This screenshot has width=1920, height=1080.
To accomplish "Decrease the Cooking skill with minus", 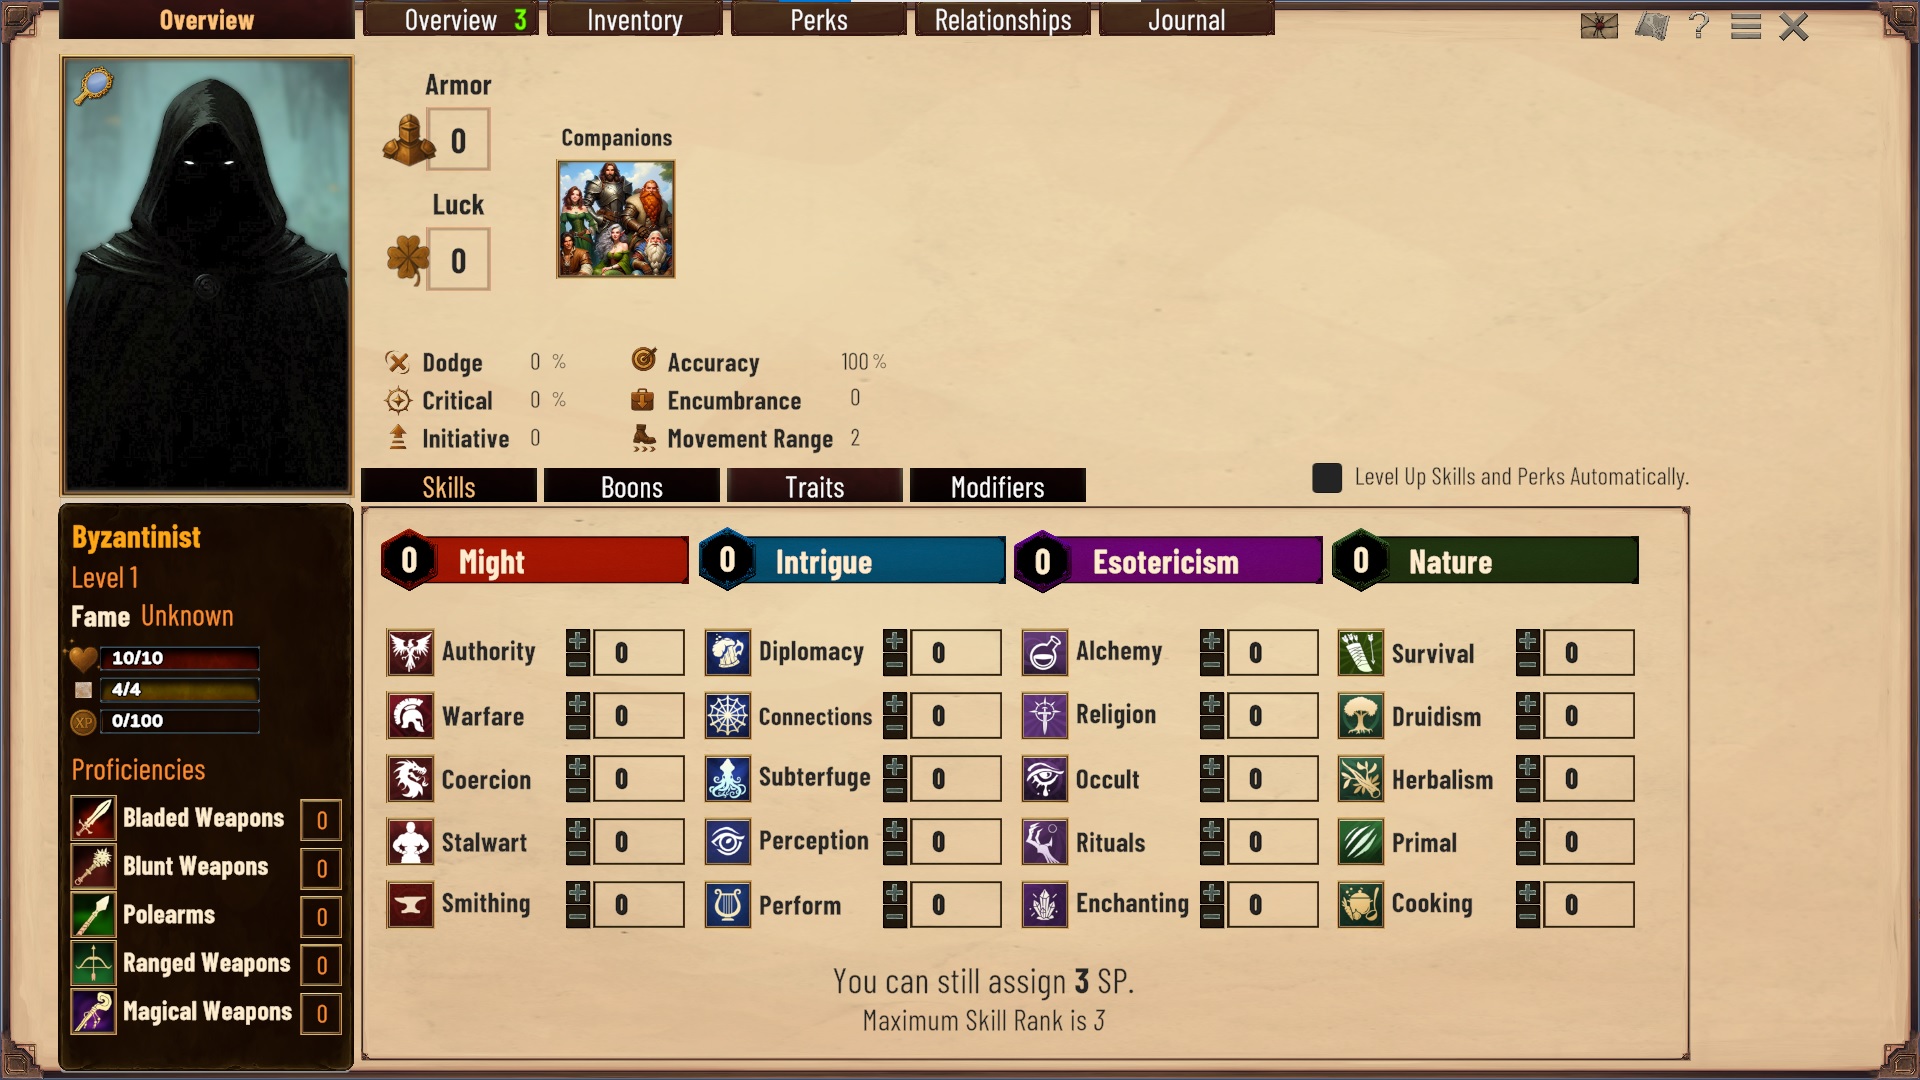I will point(1527,916).
